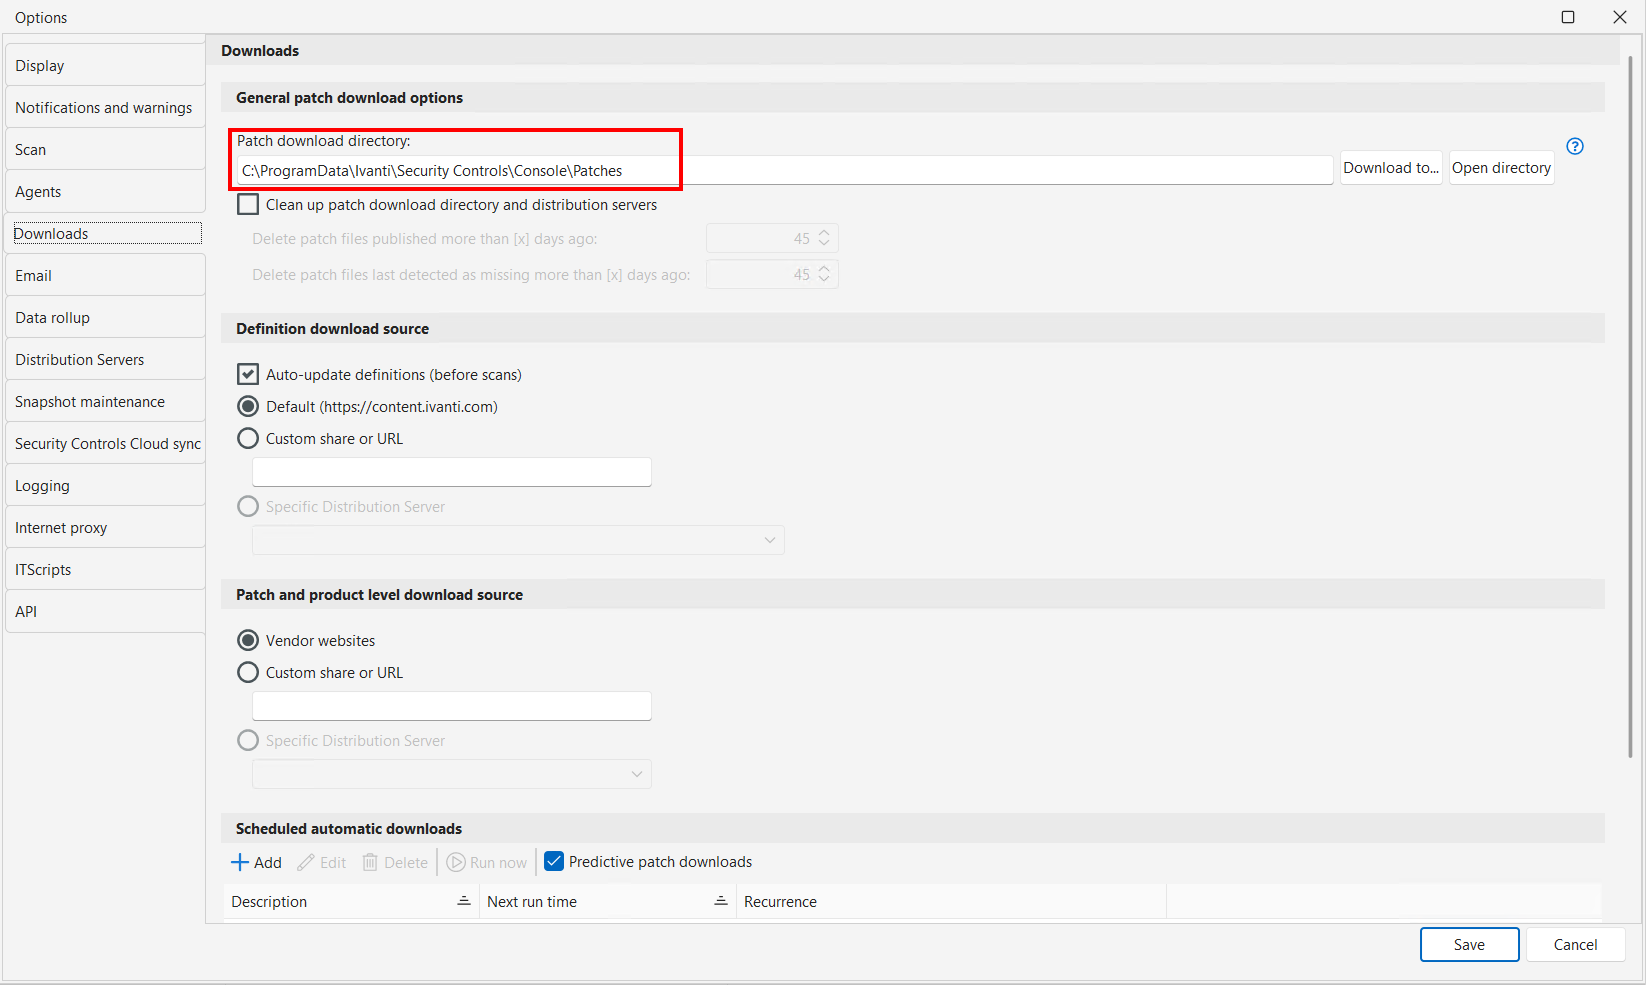Viewport: 1646px width, 985px height.
Task: Enable Clean up patch download directory
Action: coord(247,204)
